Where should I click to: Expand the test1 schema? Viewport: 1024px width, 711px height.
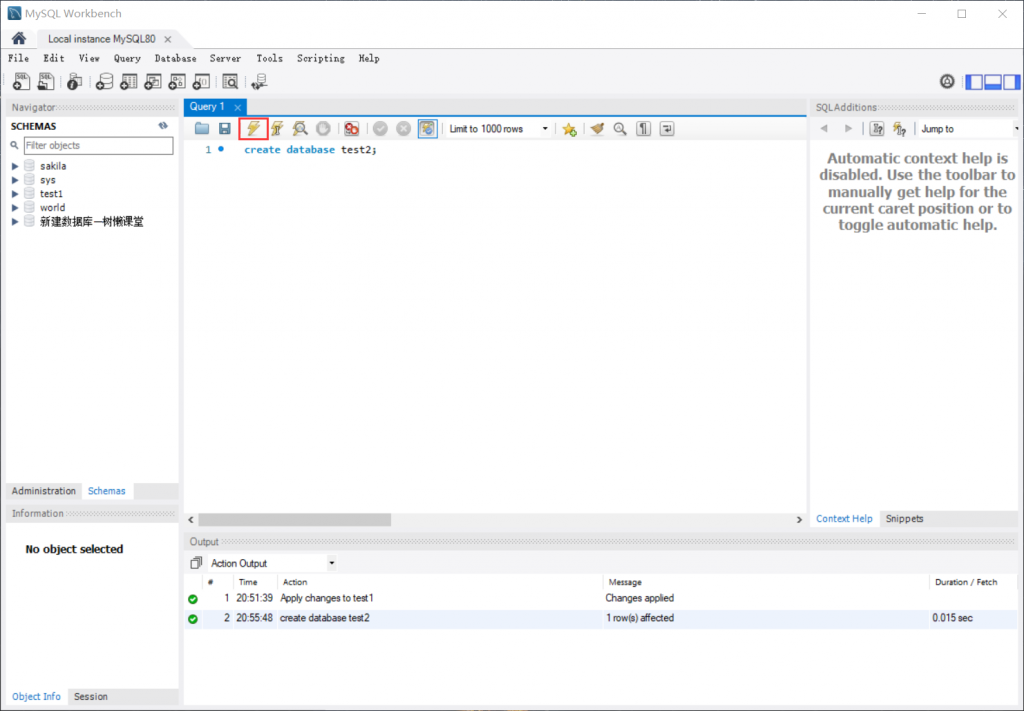[15, 193]
